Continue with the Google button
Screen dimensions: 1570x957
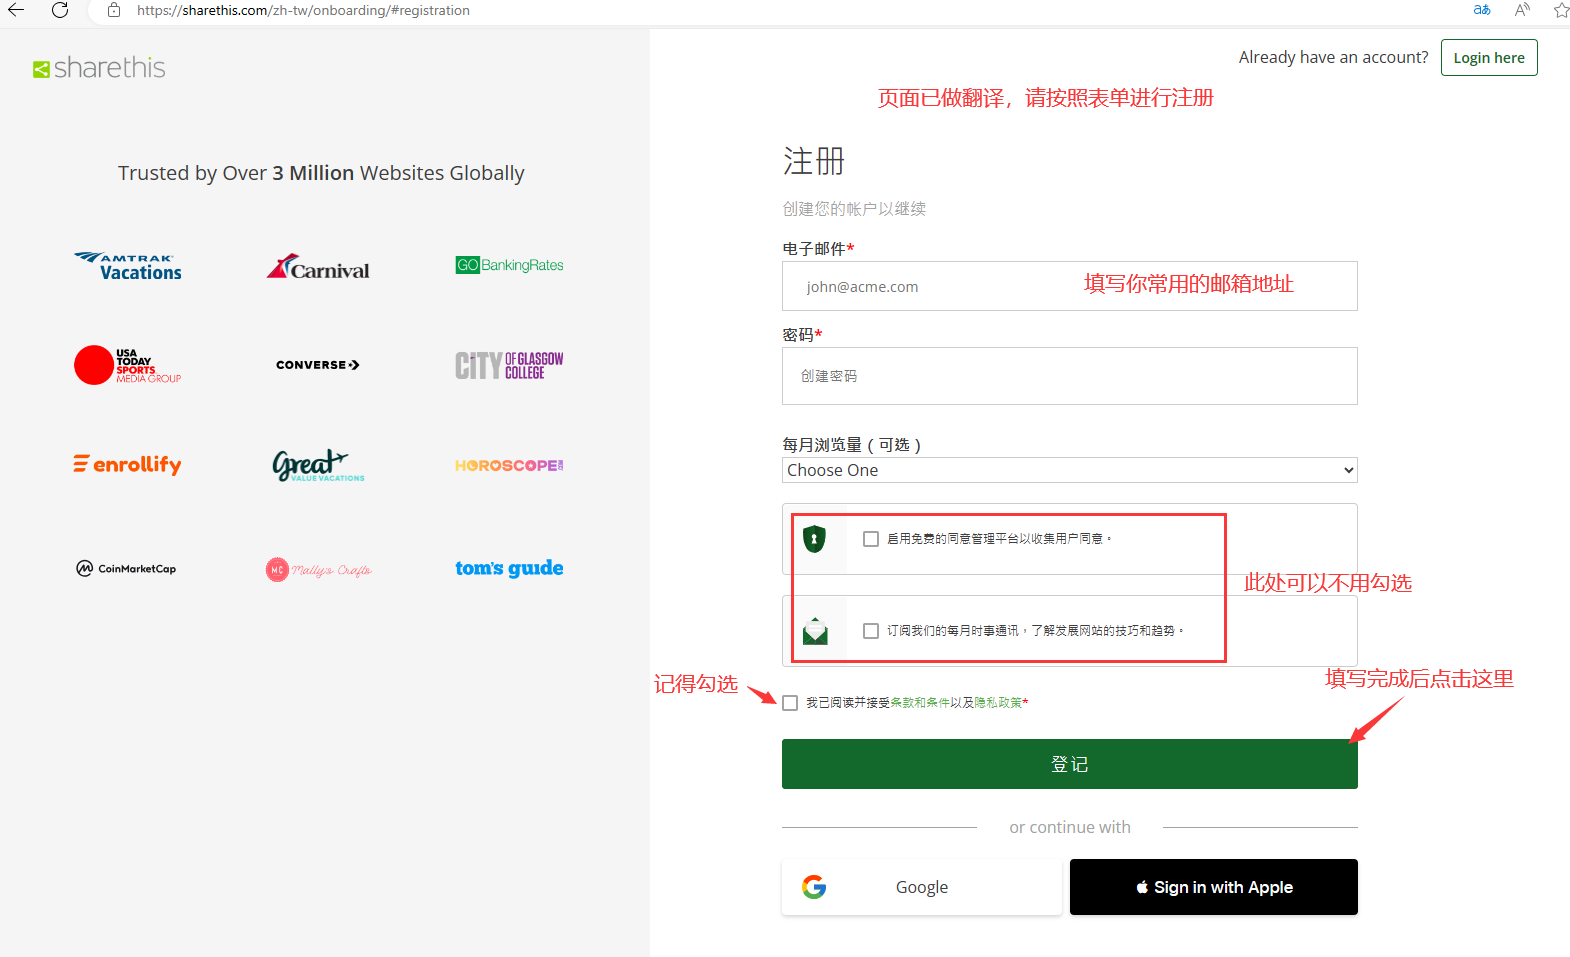[x=922, y=887]
